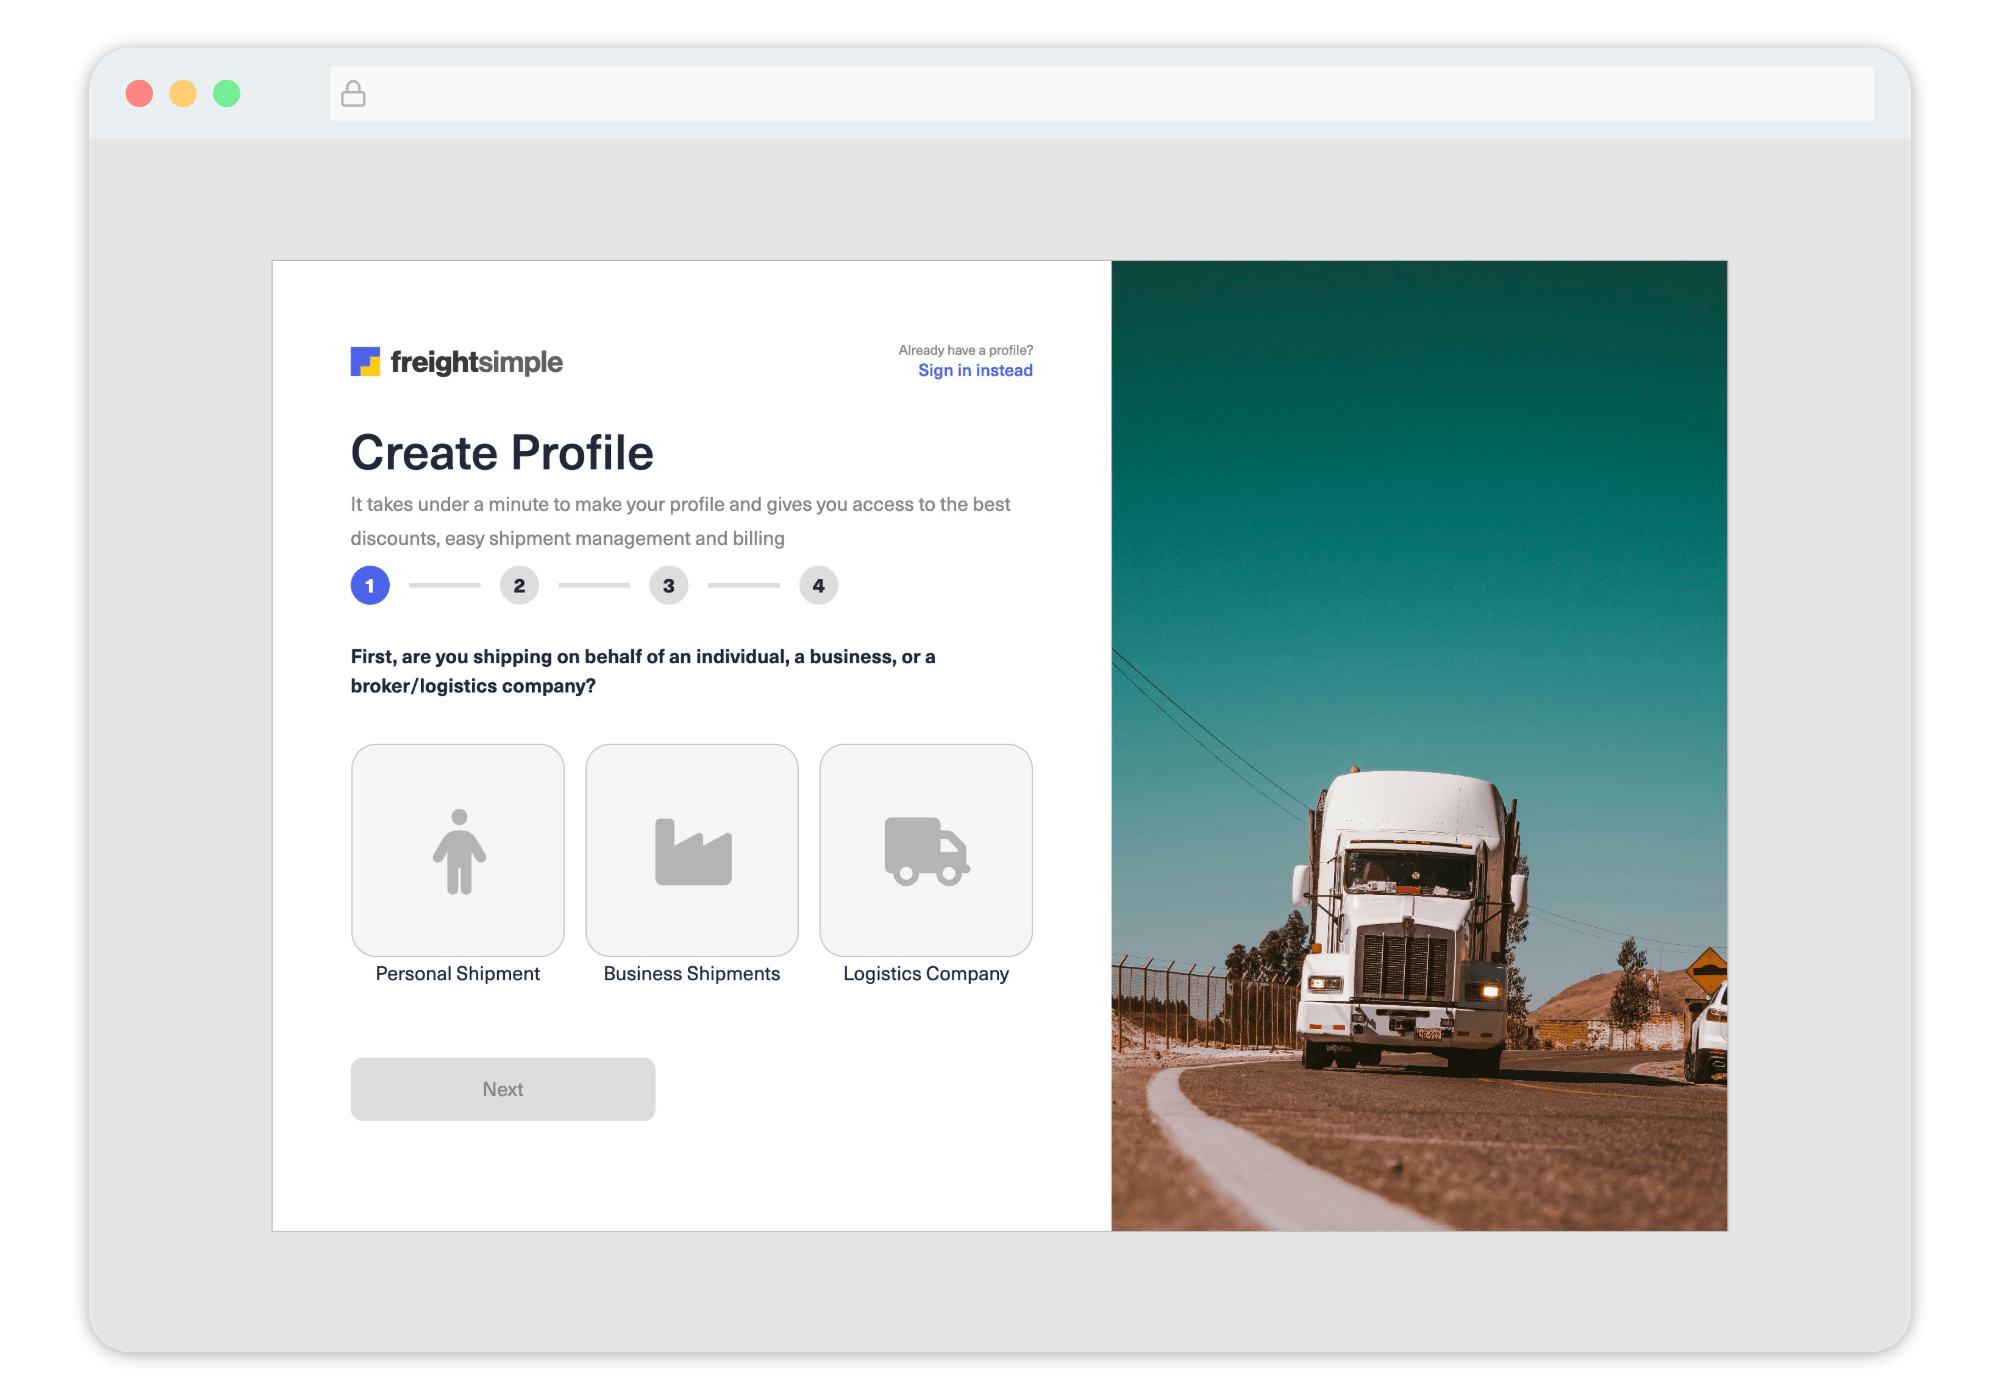
Task: Go to step 1 in progress indicator
Action: tap(370, 586)
